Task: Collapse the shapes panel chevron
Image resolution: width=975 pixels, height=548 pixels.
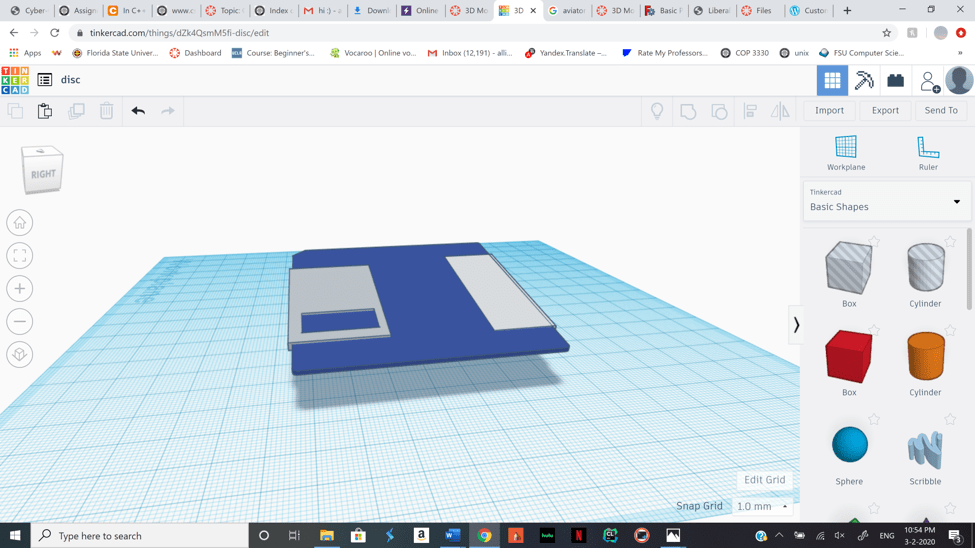Action: pyautogui.click(x=796, y=325)
